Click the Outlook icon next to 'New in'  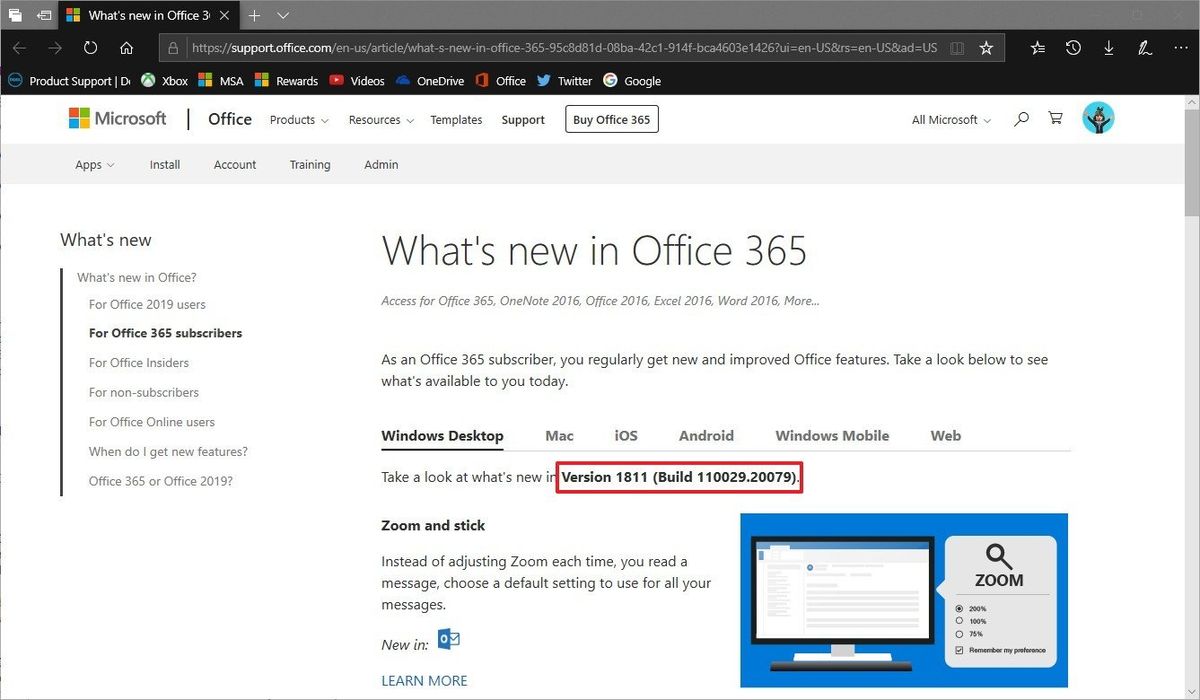448,638
